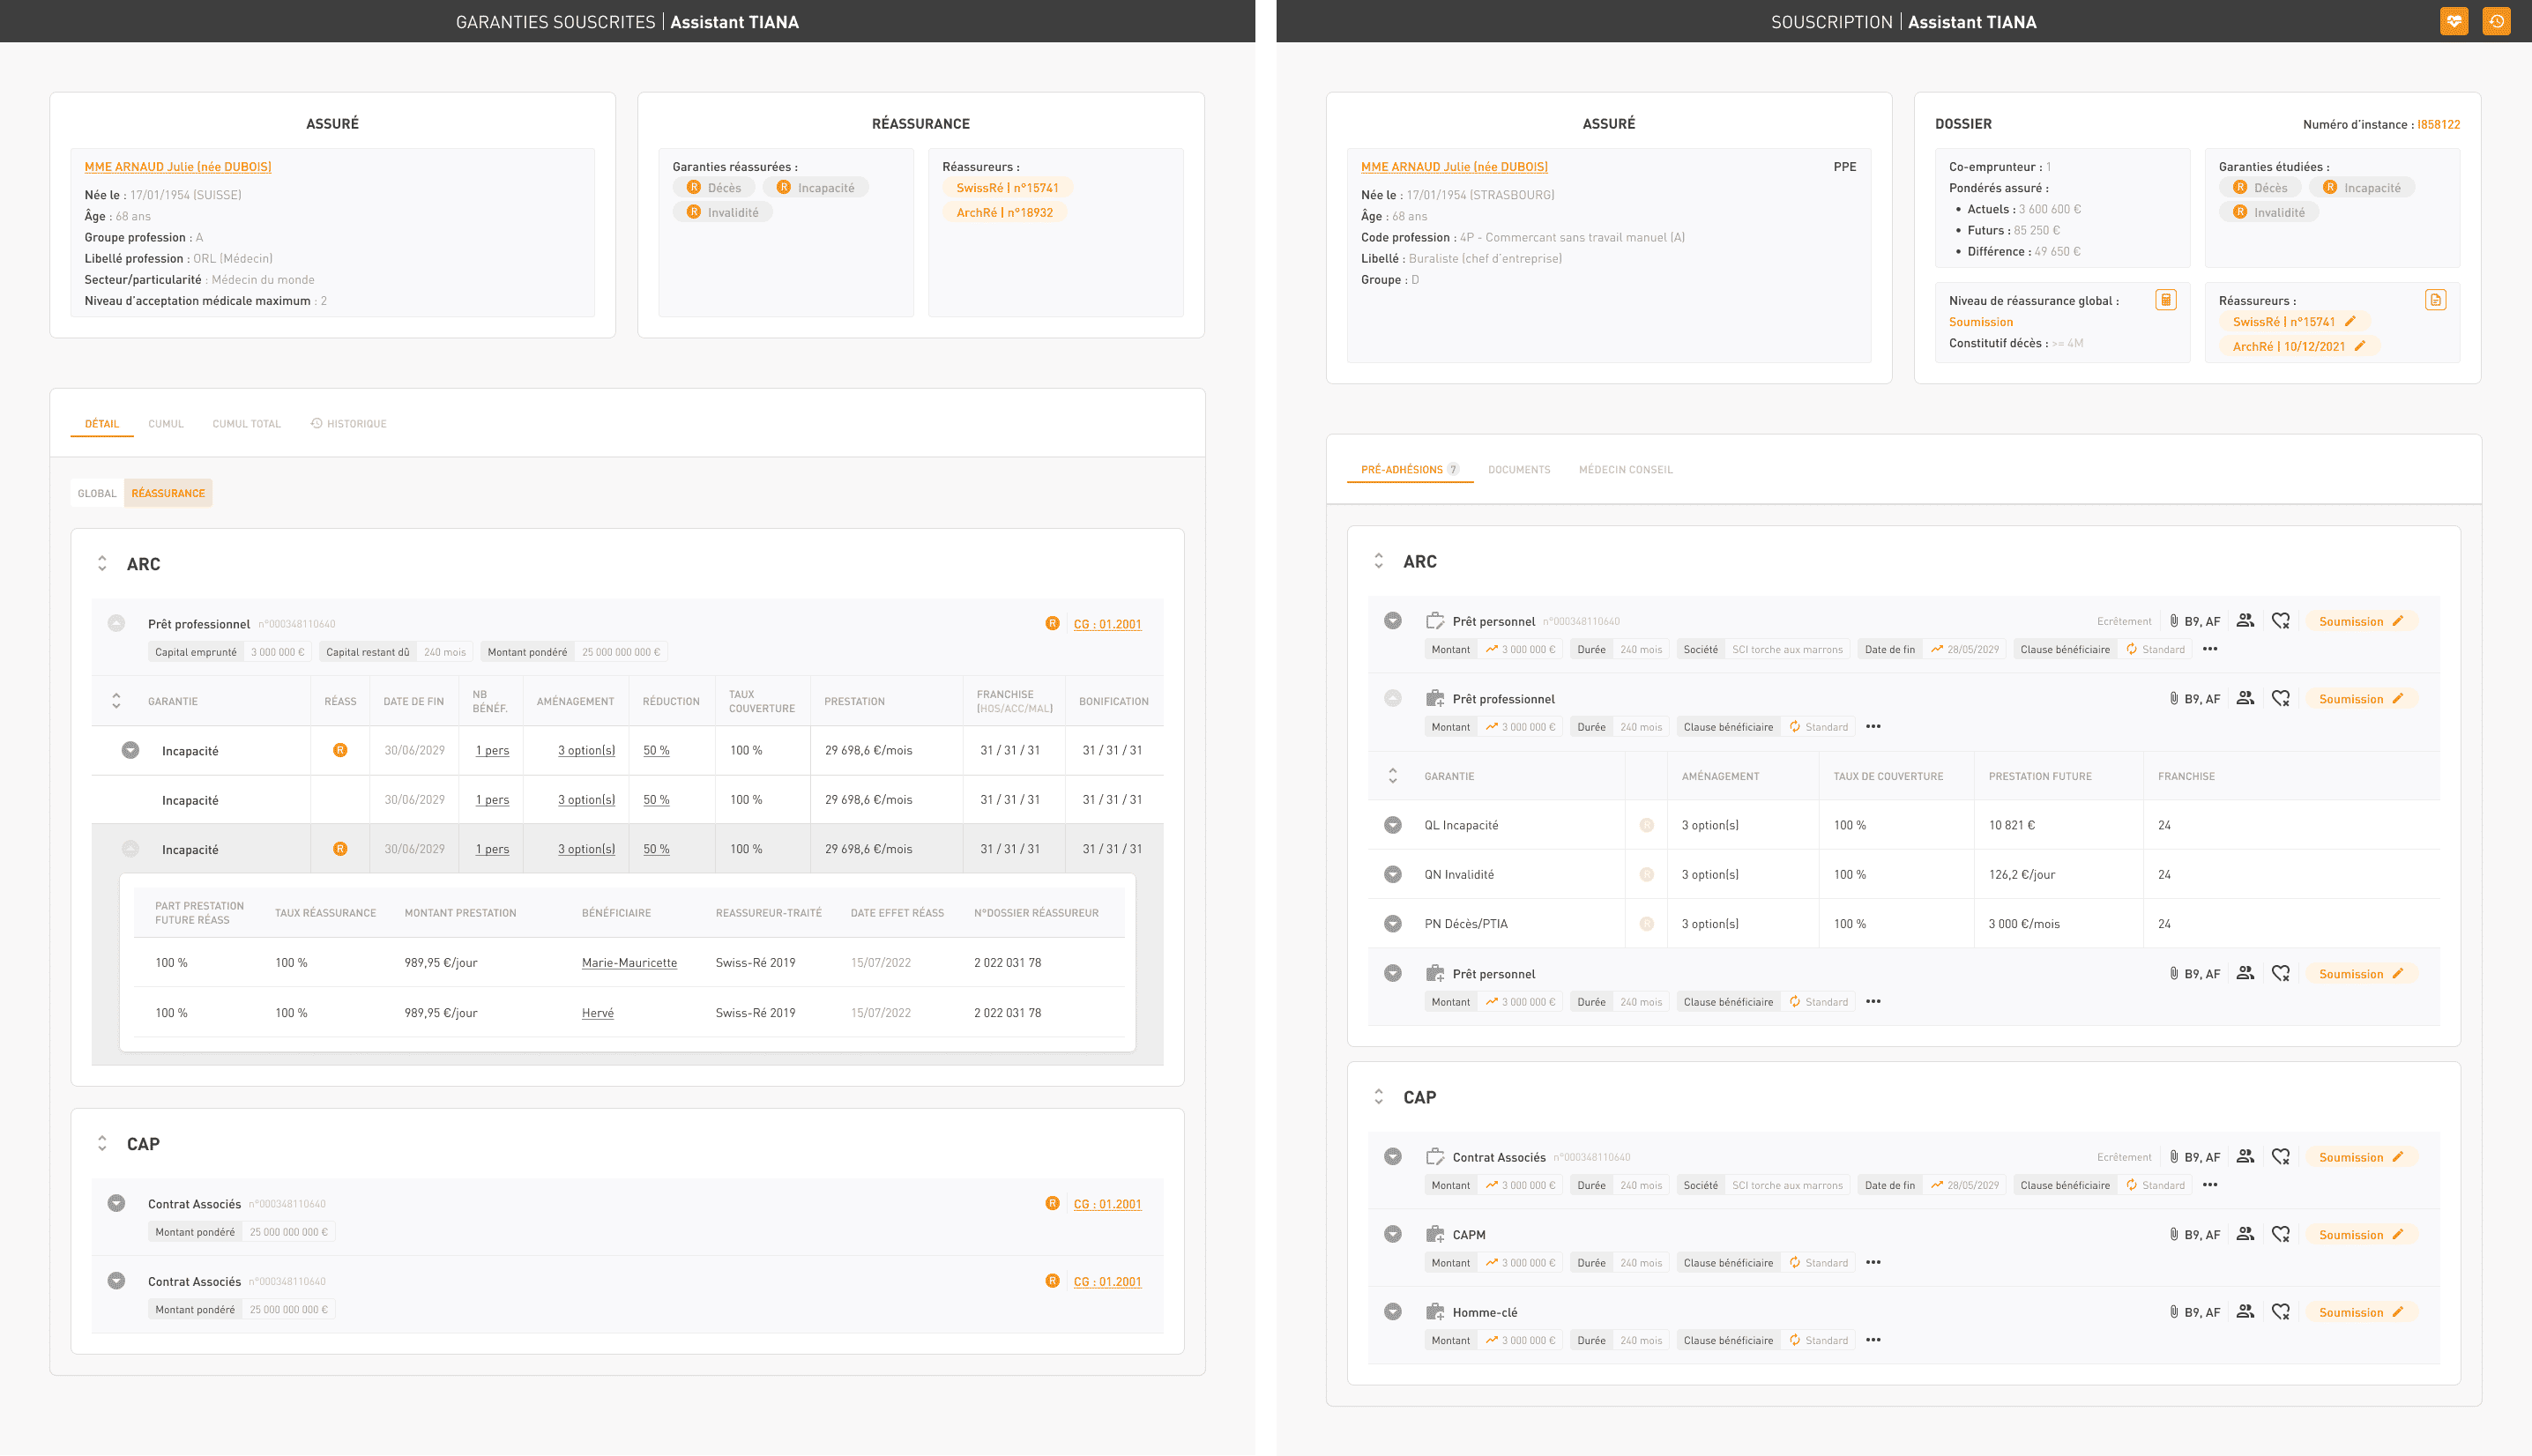Open the Marie-Mauricette beneficiary link
The height and width of the screenshot is (1456, 2532).
629,963
